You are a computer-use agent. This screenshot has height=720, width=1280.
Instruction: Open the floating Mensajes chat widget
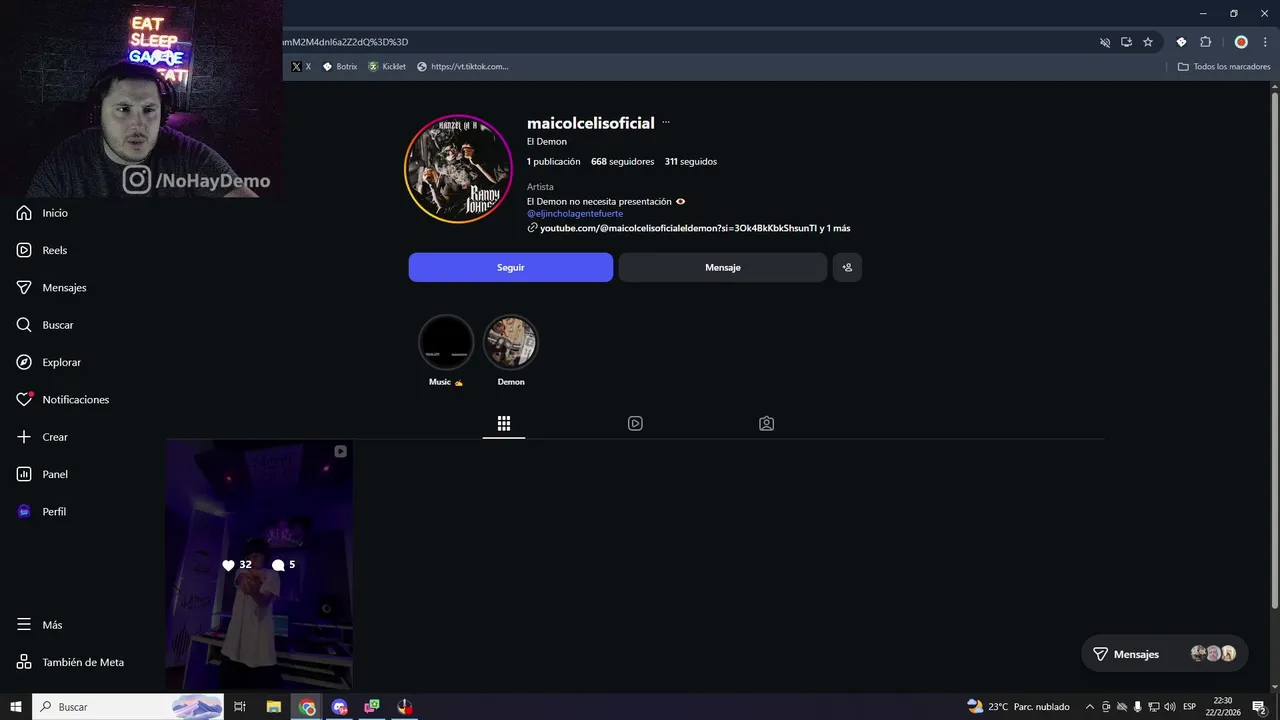pyautogui.click(x=1165, y=654)
